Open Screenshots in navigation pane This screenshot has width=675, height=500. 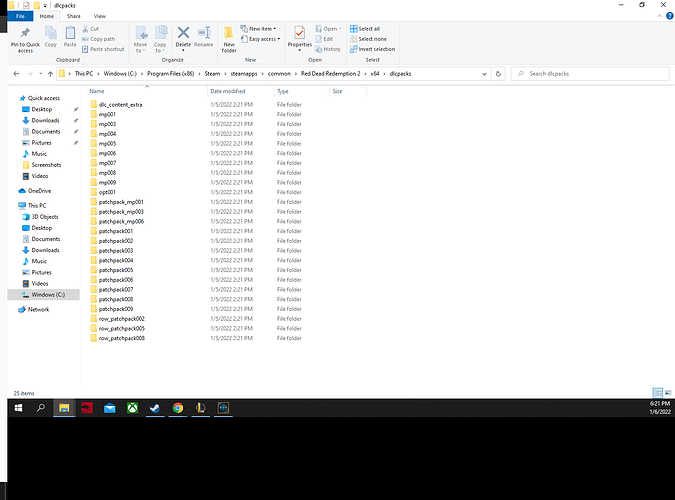46,165
